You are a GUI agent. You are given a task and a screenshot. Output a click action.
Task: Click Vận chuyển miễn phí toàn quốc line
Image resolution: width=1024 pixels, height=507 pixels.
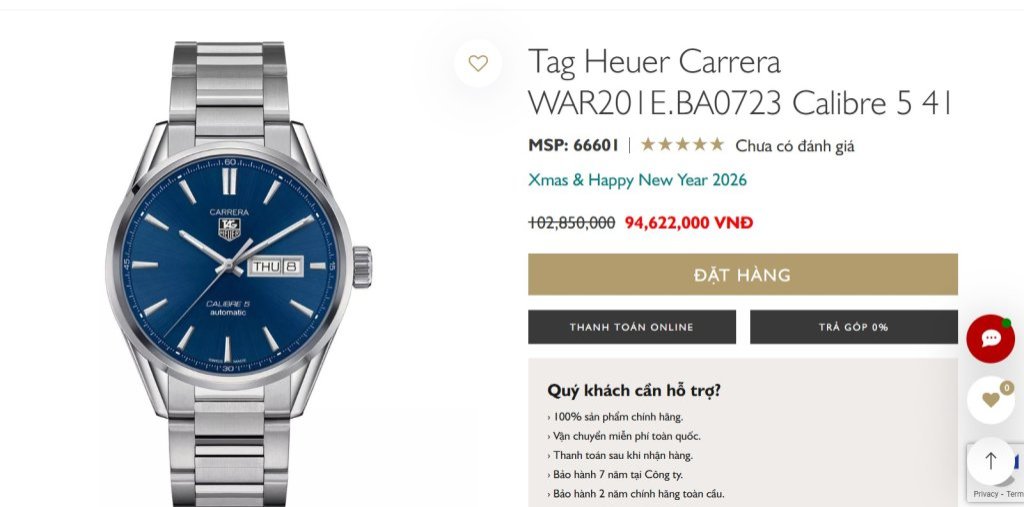point(624,436)
